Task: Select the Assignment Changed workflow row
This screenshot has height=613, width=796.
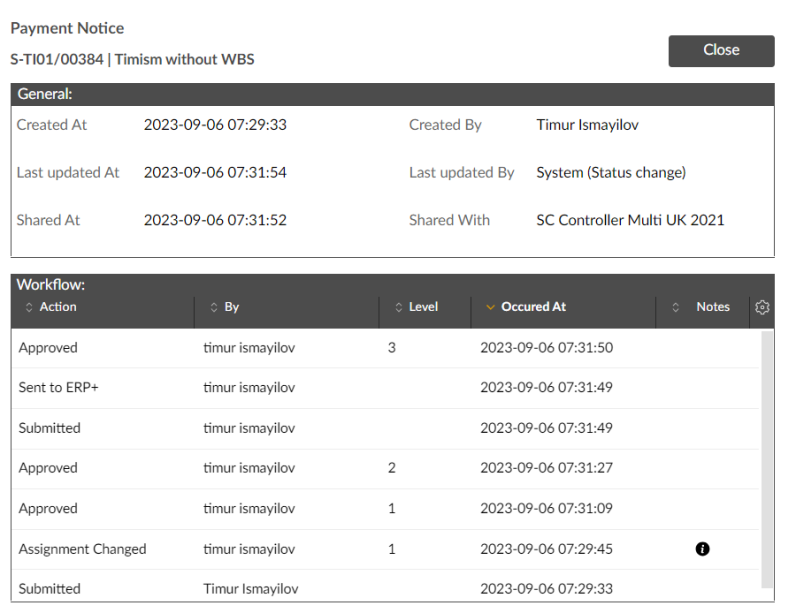Action: 386,549
